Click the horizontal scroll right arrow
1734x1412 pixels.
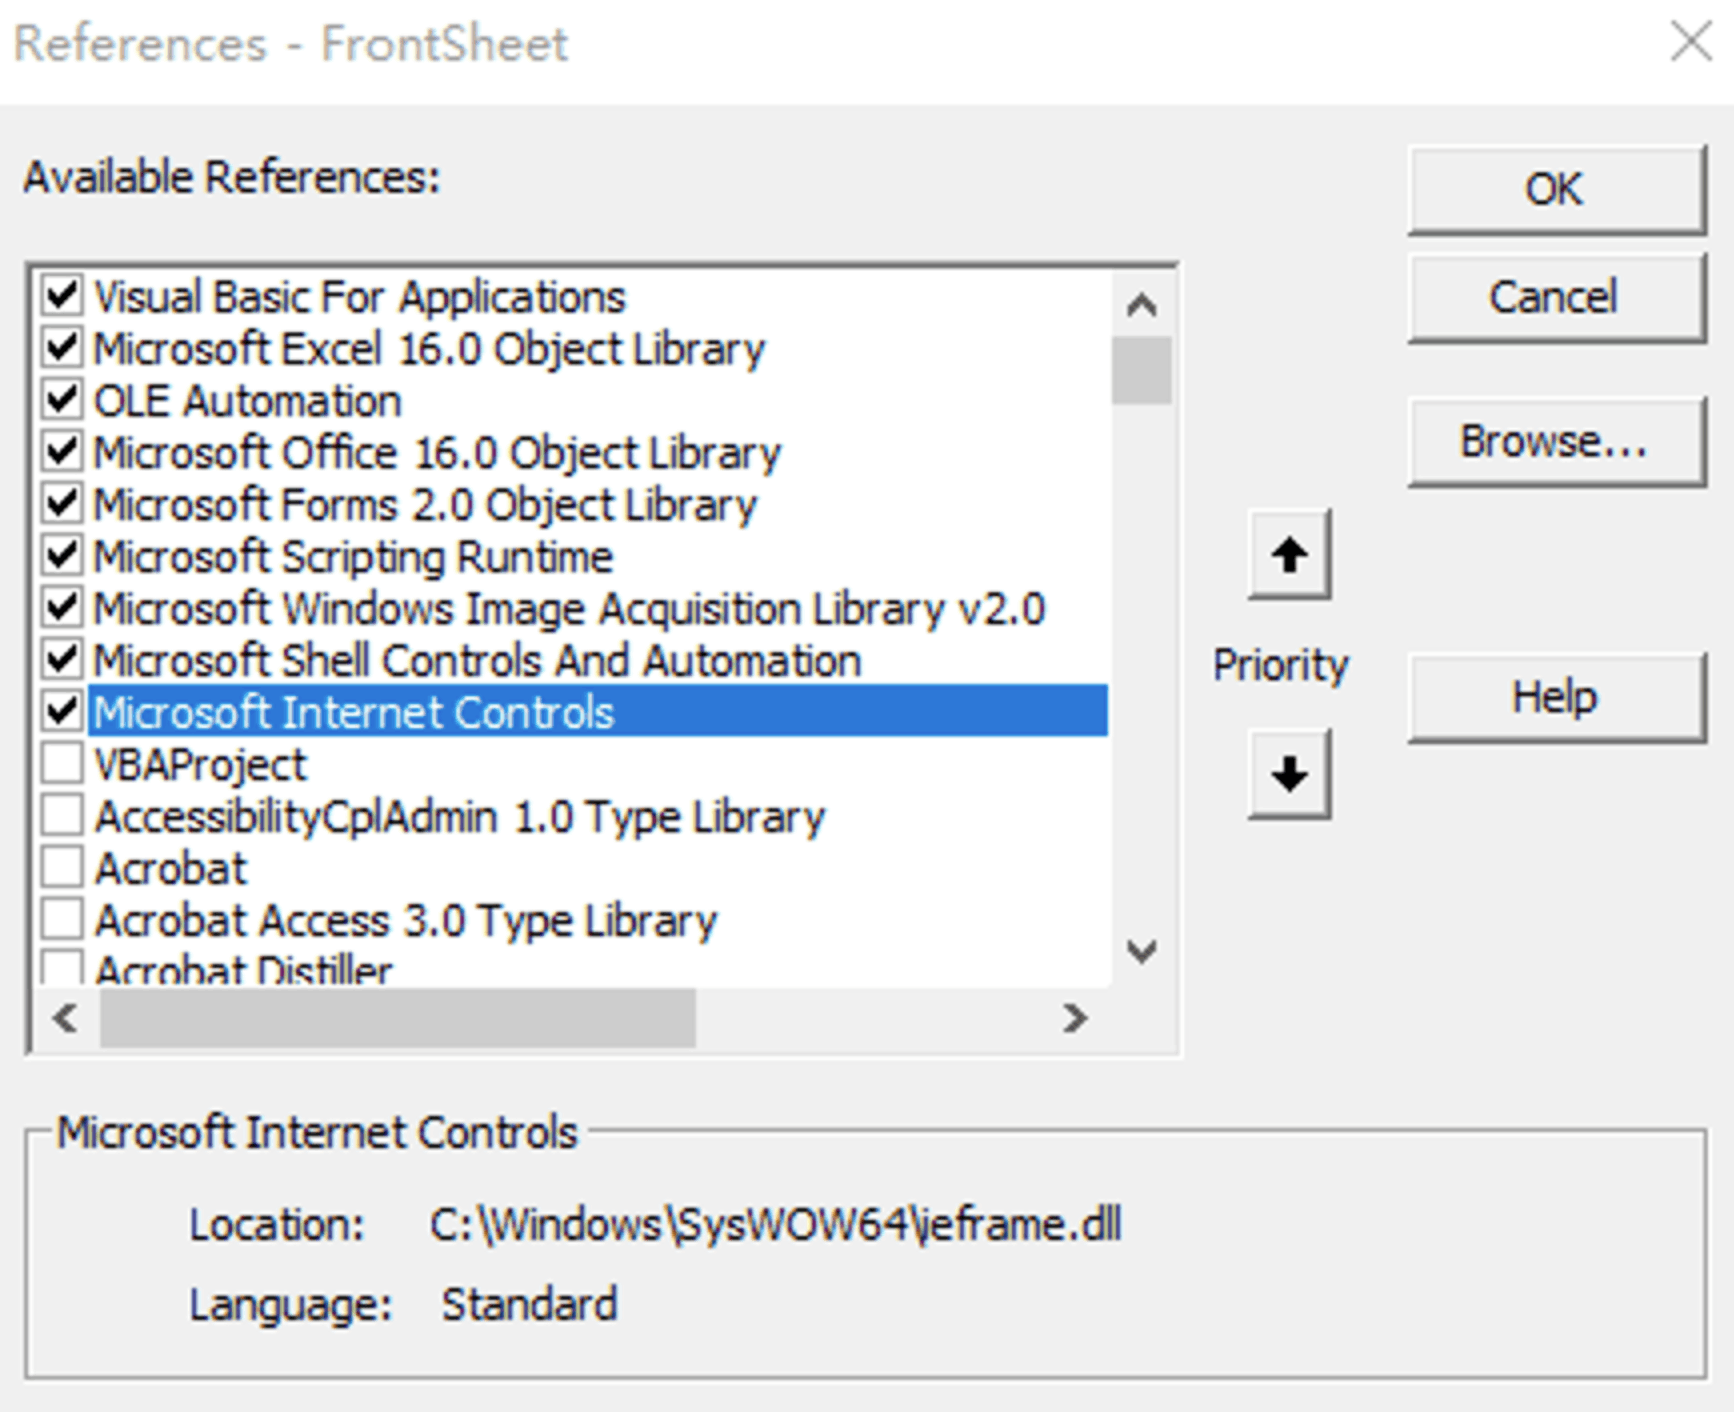click(x=1075, y=1018)
